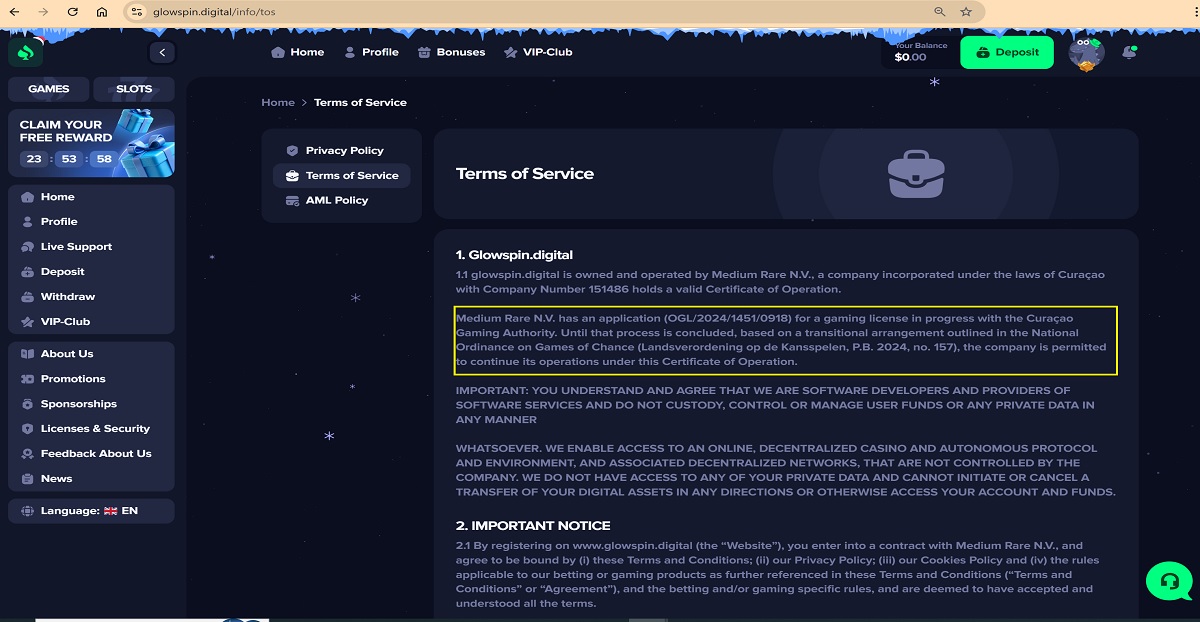Open VIP-Club in top navigation
The height and width of the screenshot is (622, 1200).
(538, 52)
